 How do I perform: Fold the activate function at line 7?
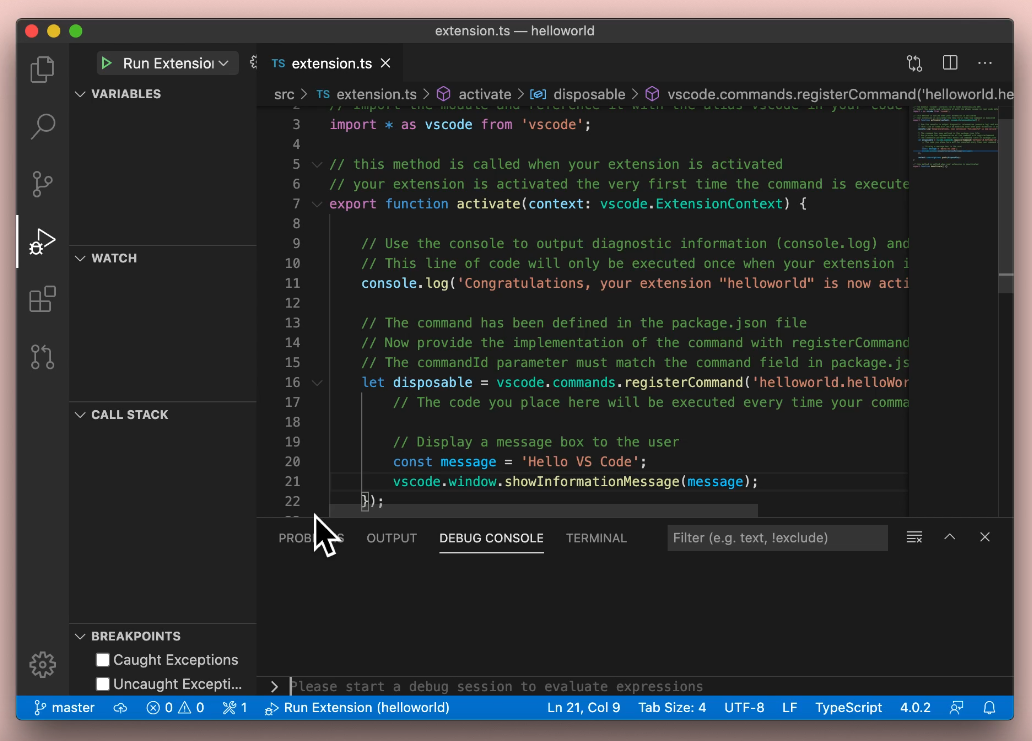(x=317, y=204)
